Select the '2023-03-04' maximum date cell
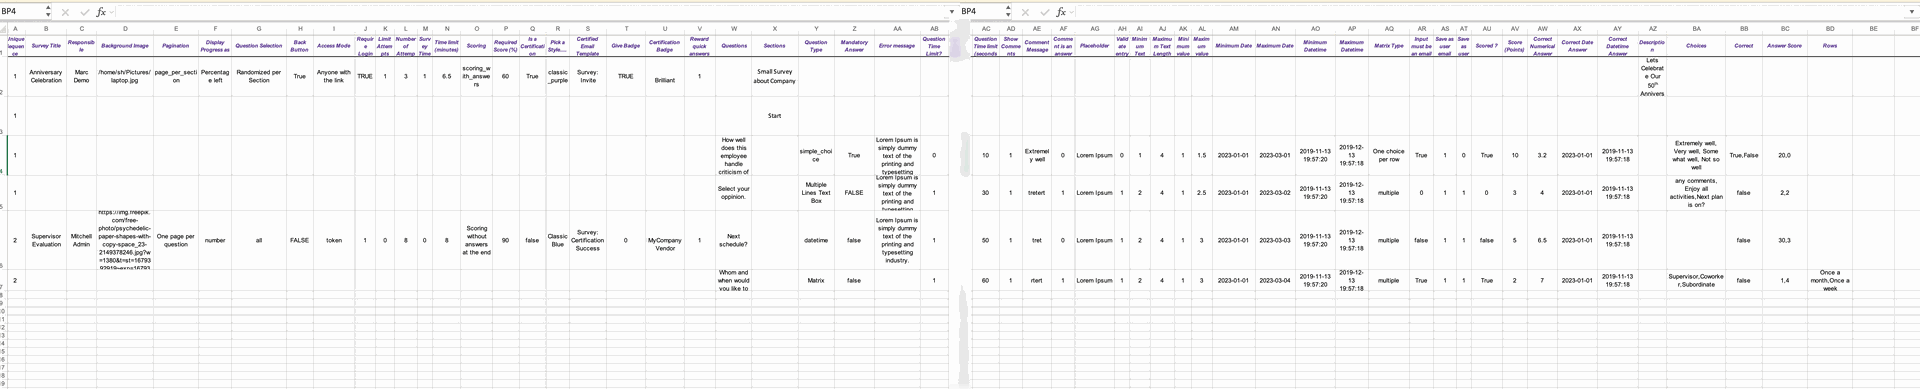 tap(1275, 280)
